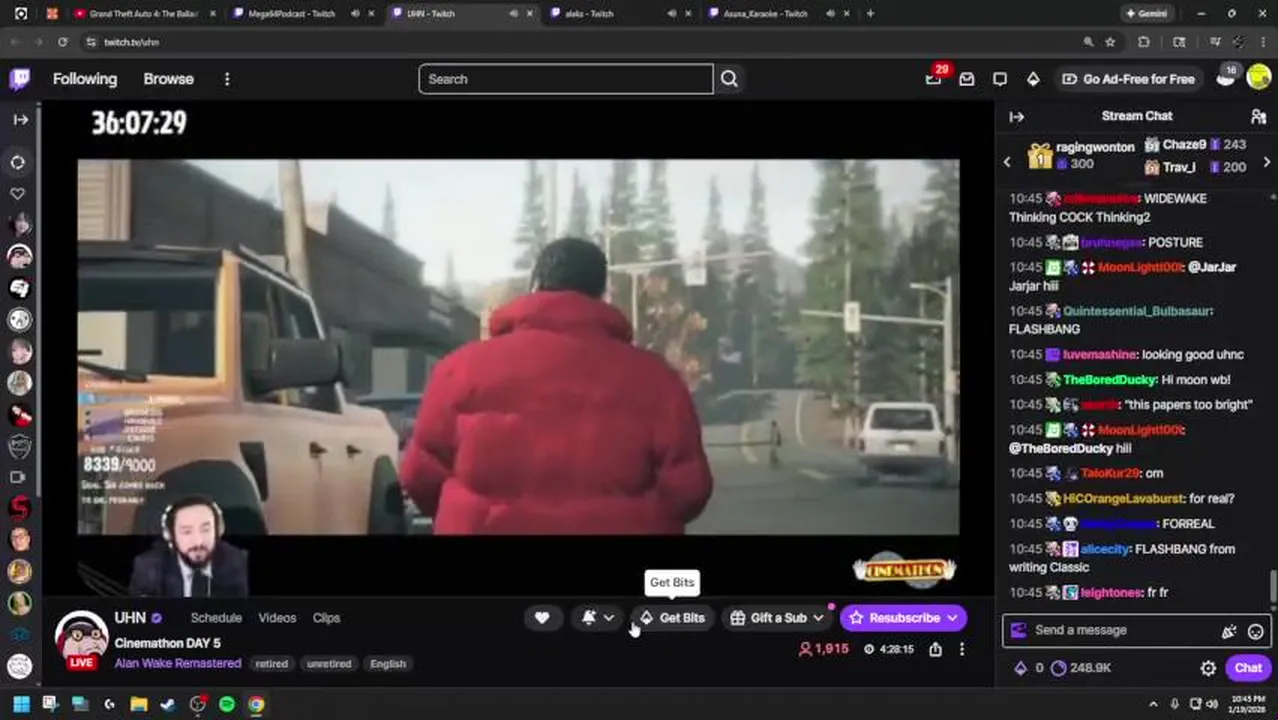Click the magnifier search button
Screen dimensions: 1278x720
pyautogui.click(x=729, y=79)
